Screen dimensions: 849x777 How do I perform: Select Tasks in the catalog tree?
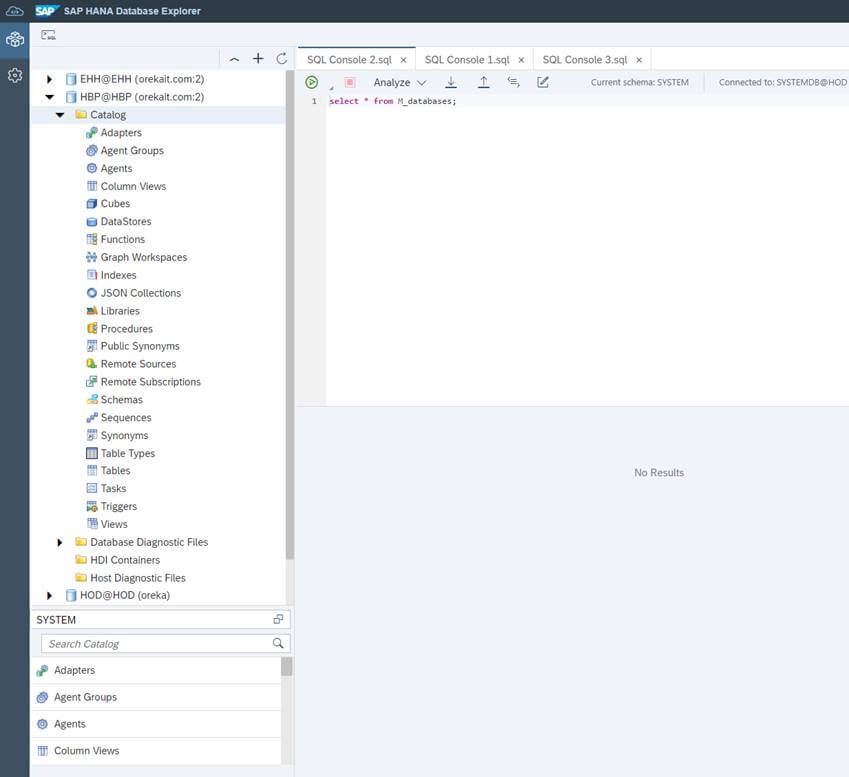(113, 488)
